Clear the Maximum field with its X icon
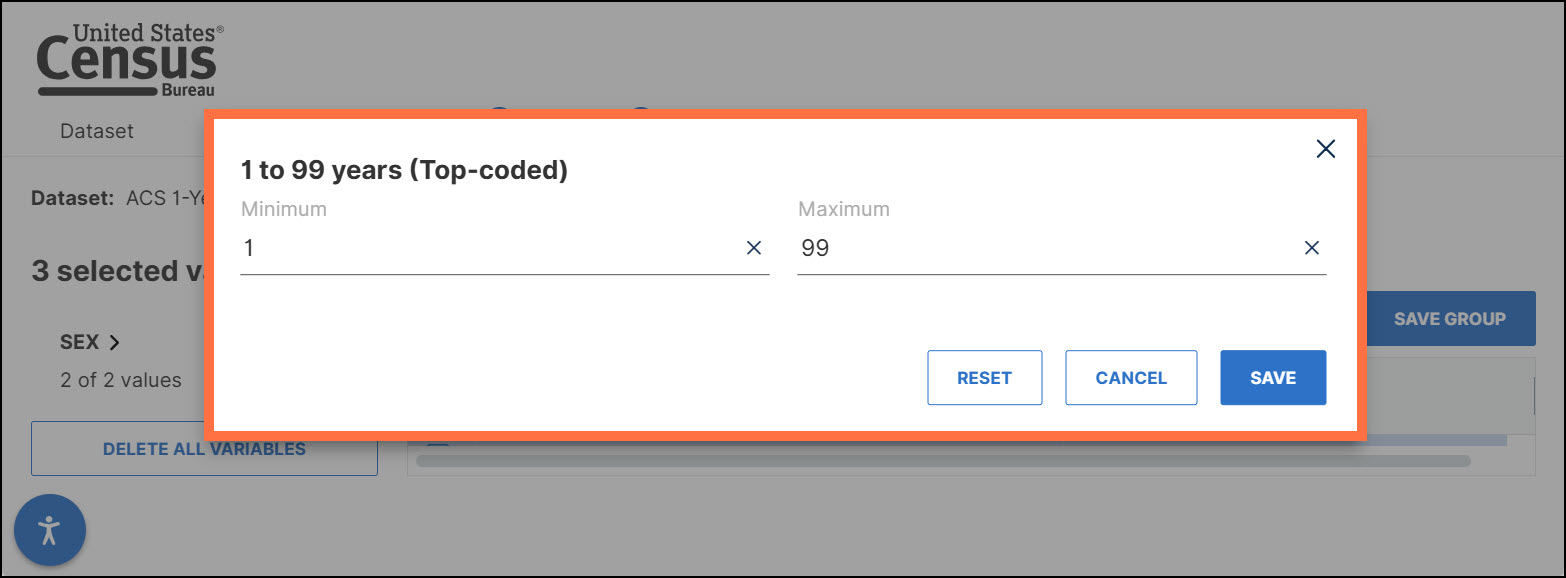The height and width of the screenshot is (578, 1566). click(1312, 248)
